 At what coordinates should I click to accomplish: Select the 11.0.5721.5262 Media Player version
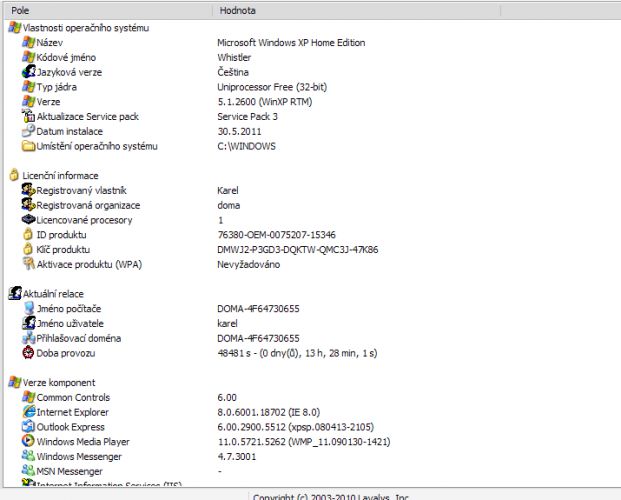[304, 442]
